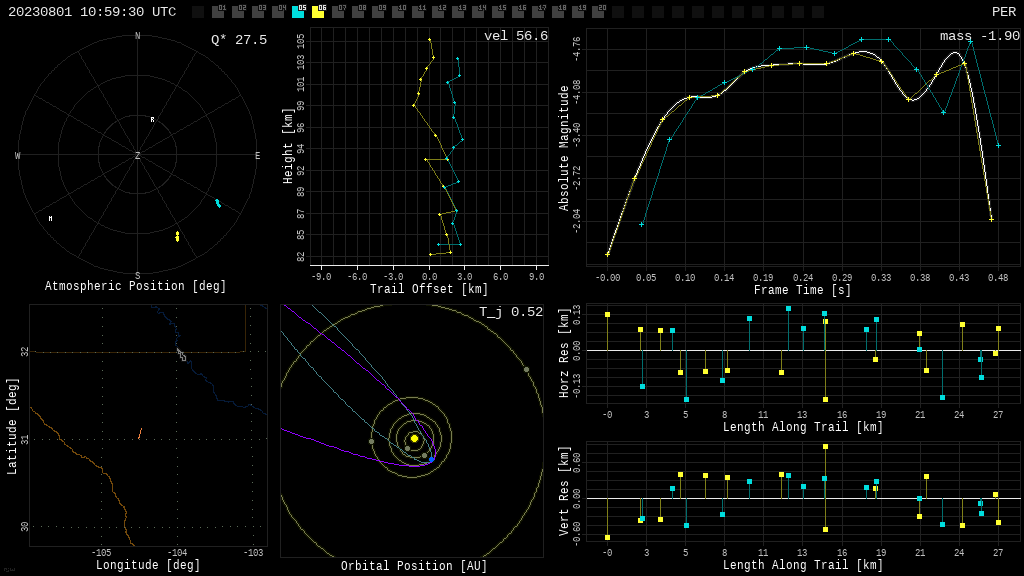Screen dimensions: 1024x576
Task: Select station indicator square 12
Action: (x=438, y=12)
